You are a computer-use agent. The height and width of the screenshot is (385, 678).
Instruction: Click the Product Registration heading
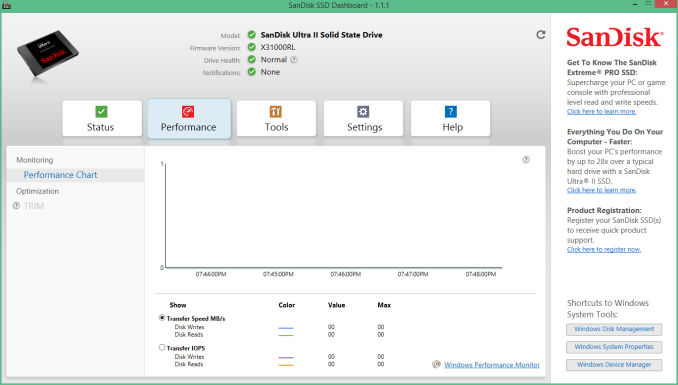tap(604, 211)
